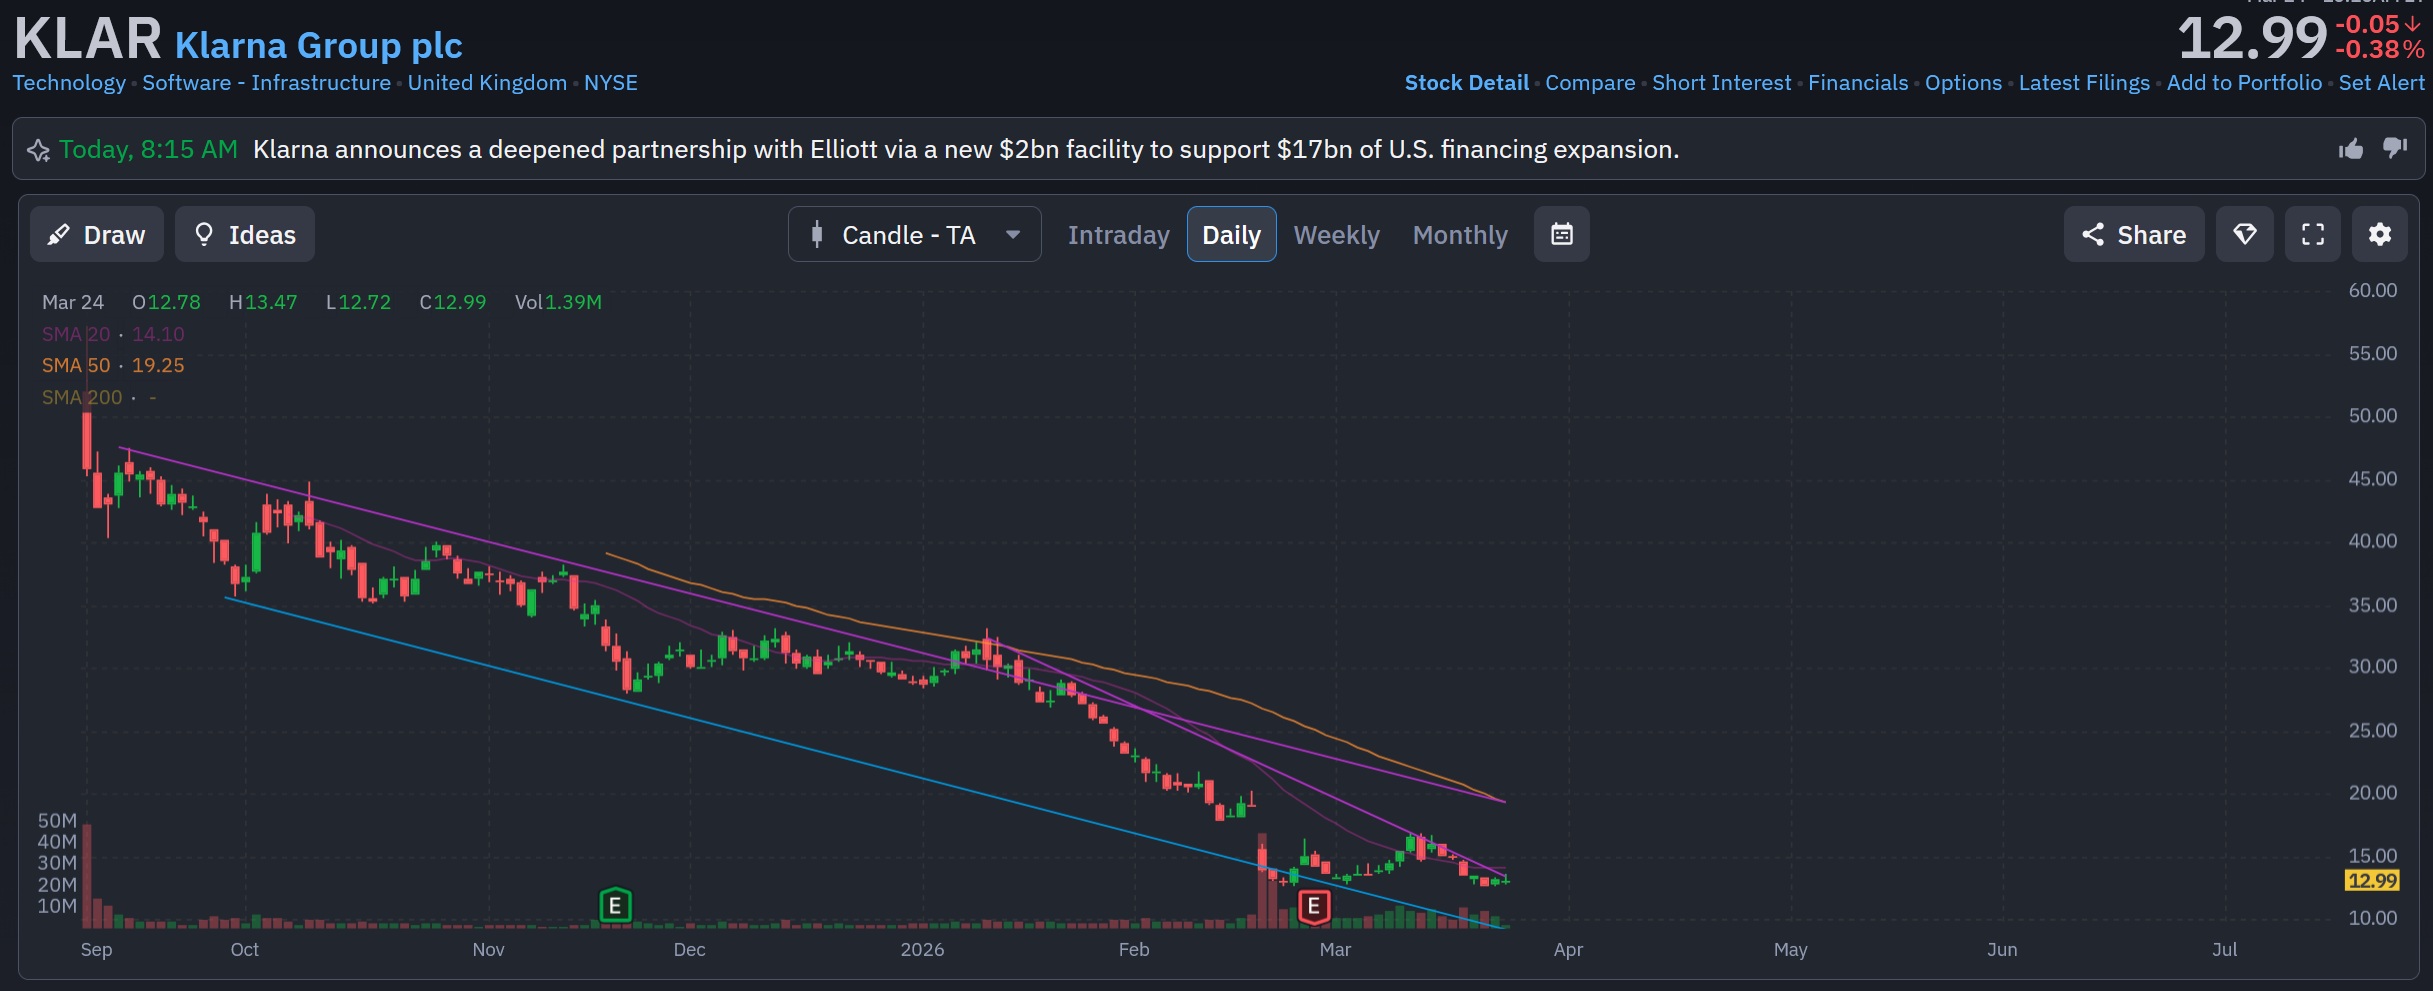
Task: Open the Technology sector link
Action: (x=69, y=83)
